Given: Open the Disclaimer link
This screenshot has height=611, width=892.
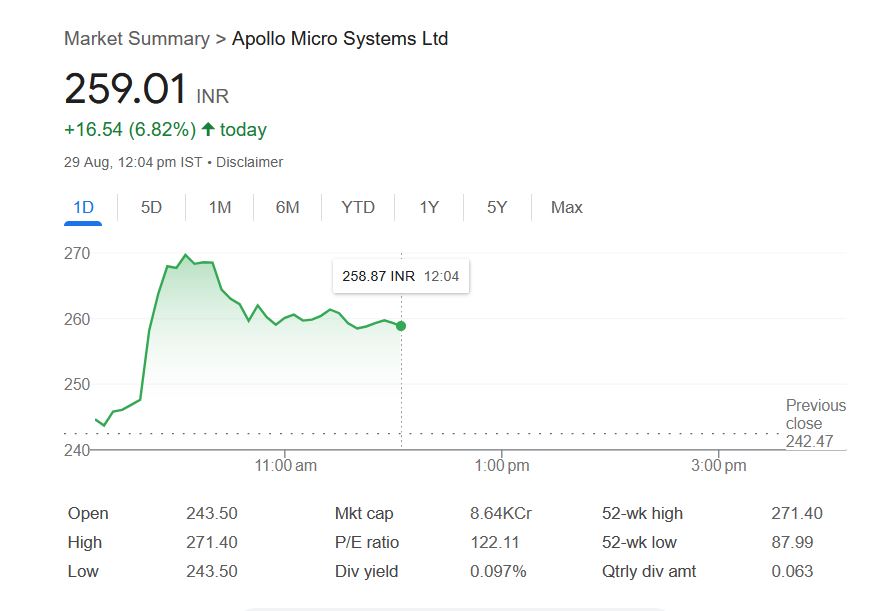Looking at the screenshot, I should coord(249,162).
